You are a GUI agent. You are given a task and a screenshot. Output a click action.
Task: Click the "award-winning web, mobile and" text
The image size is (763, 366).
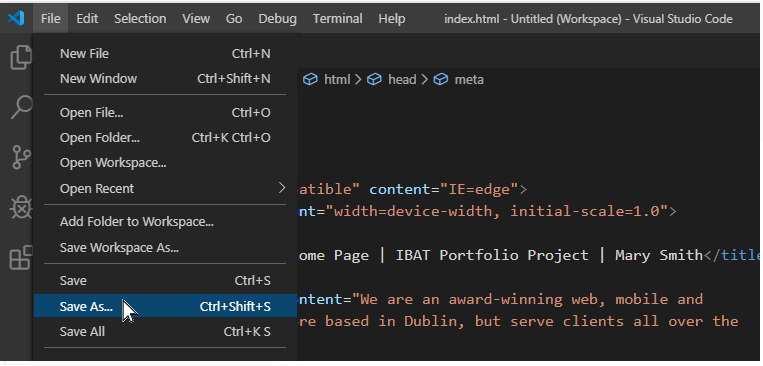(575, 299)
